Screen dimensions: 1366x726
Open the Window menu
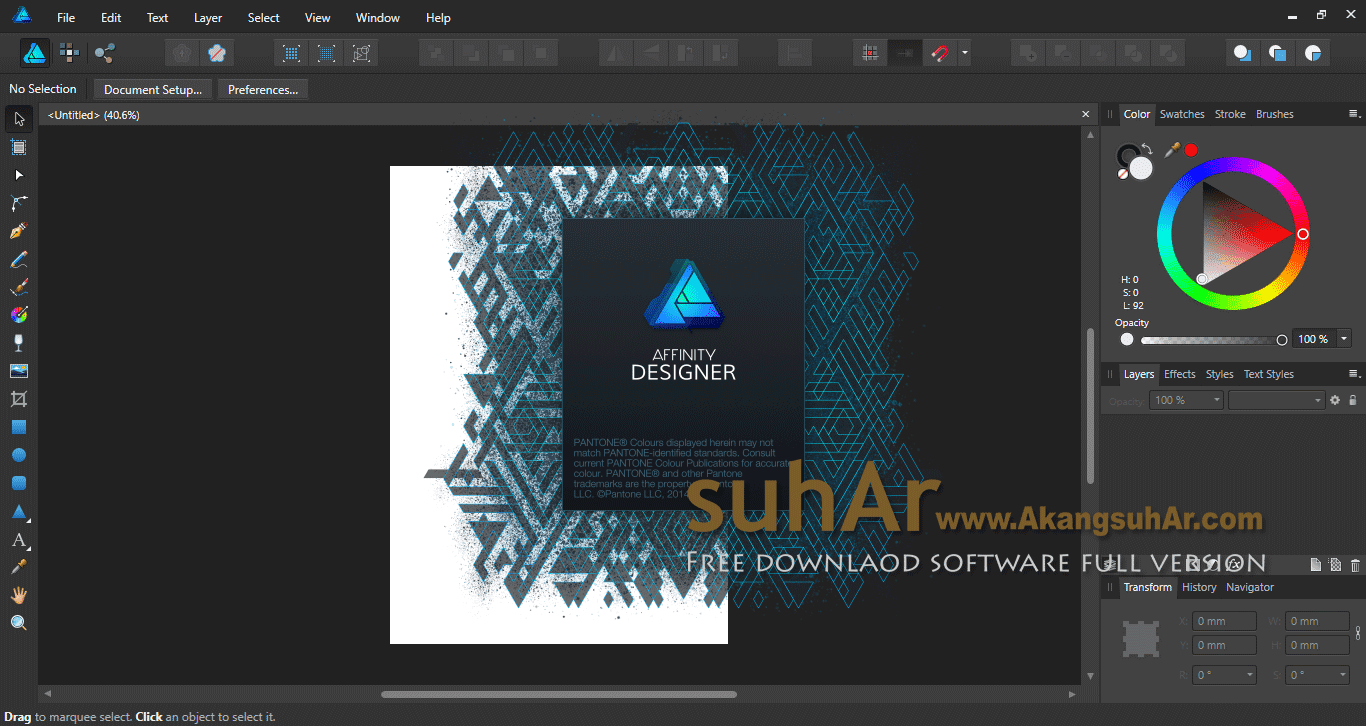(378, 18)
